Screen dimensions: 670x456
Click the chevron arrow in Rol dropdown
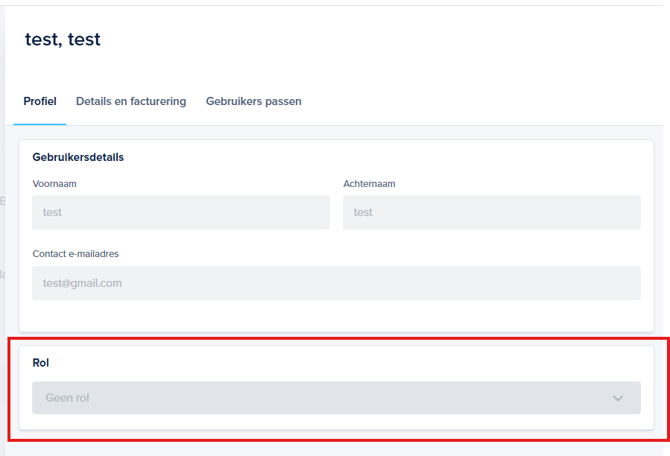(618, 398)
